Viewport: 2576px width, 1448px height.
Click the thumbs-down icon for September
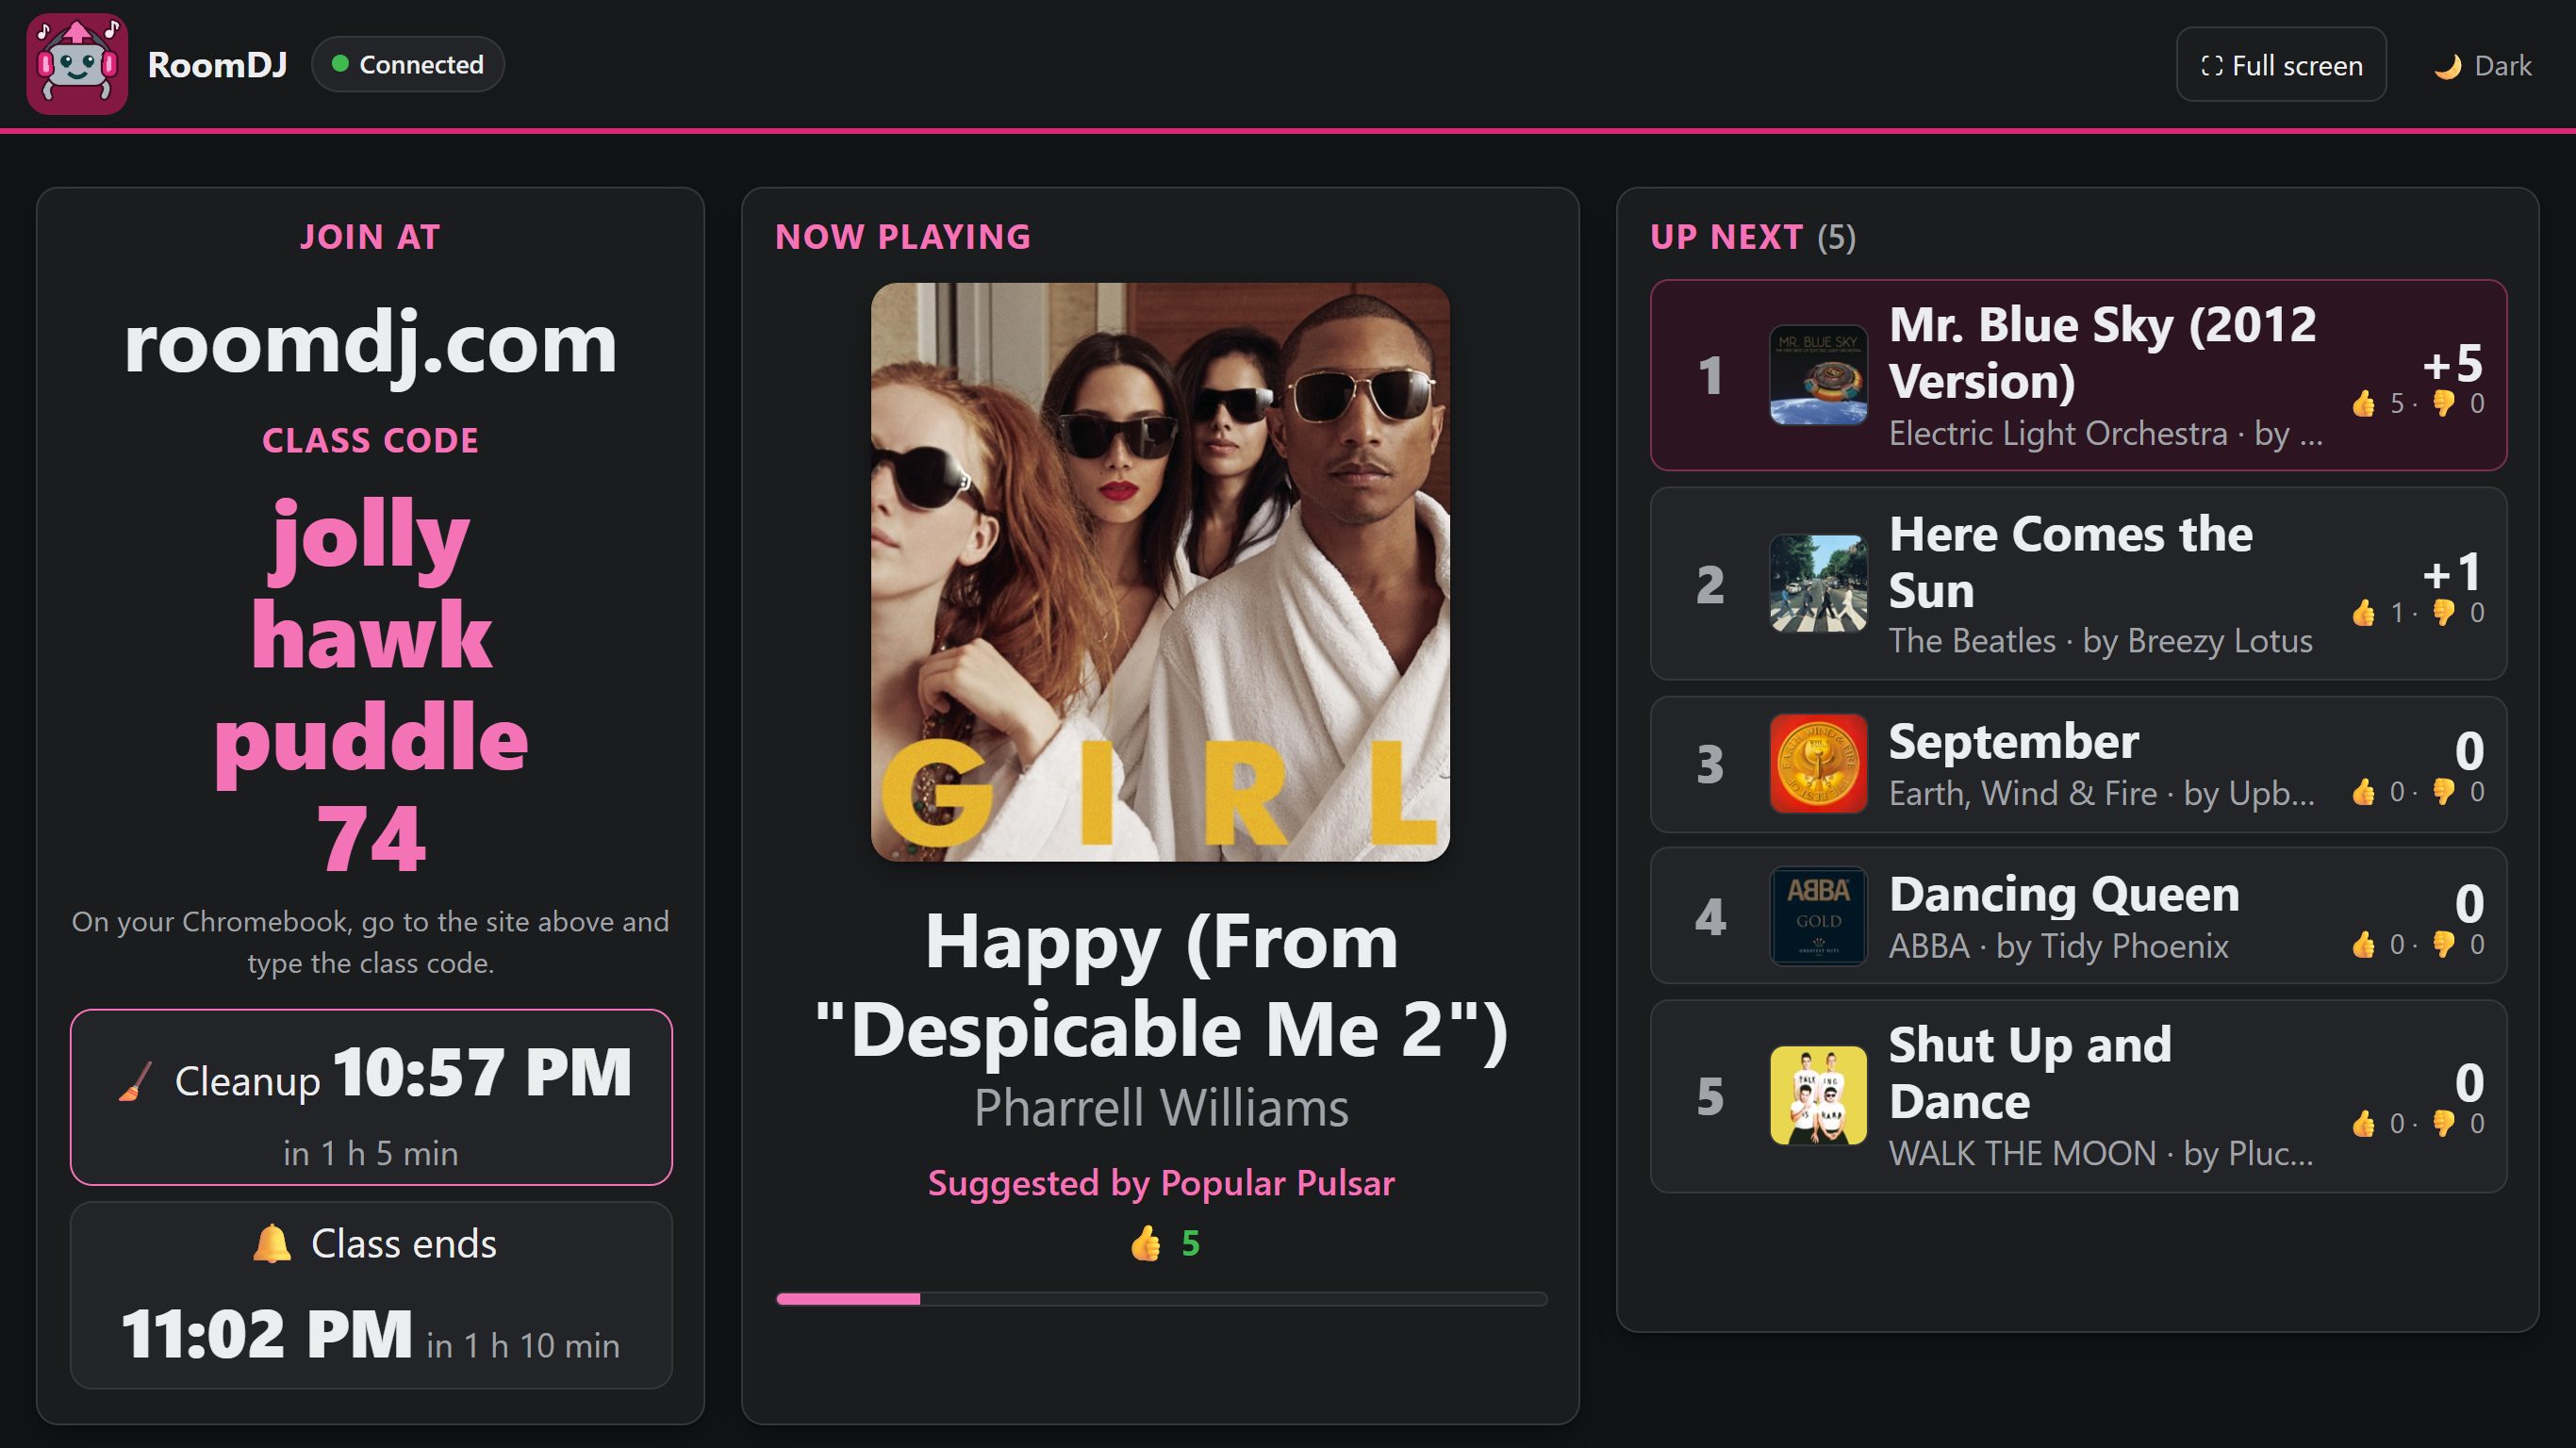(2443, 792)
